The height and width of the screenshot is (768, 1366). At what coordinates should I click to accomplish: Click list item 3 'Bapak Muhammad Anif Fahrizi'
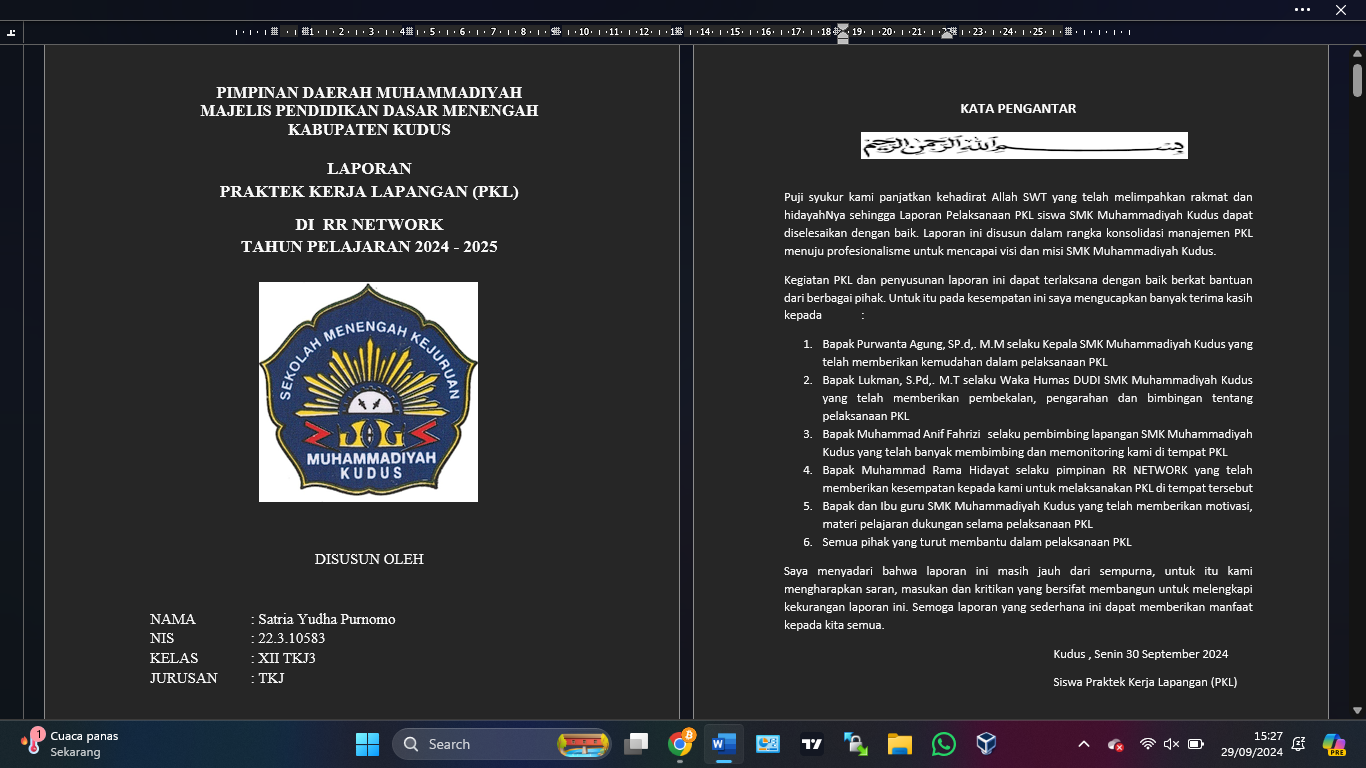coord(1037,443)
